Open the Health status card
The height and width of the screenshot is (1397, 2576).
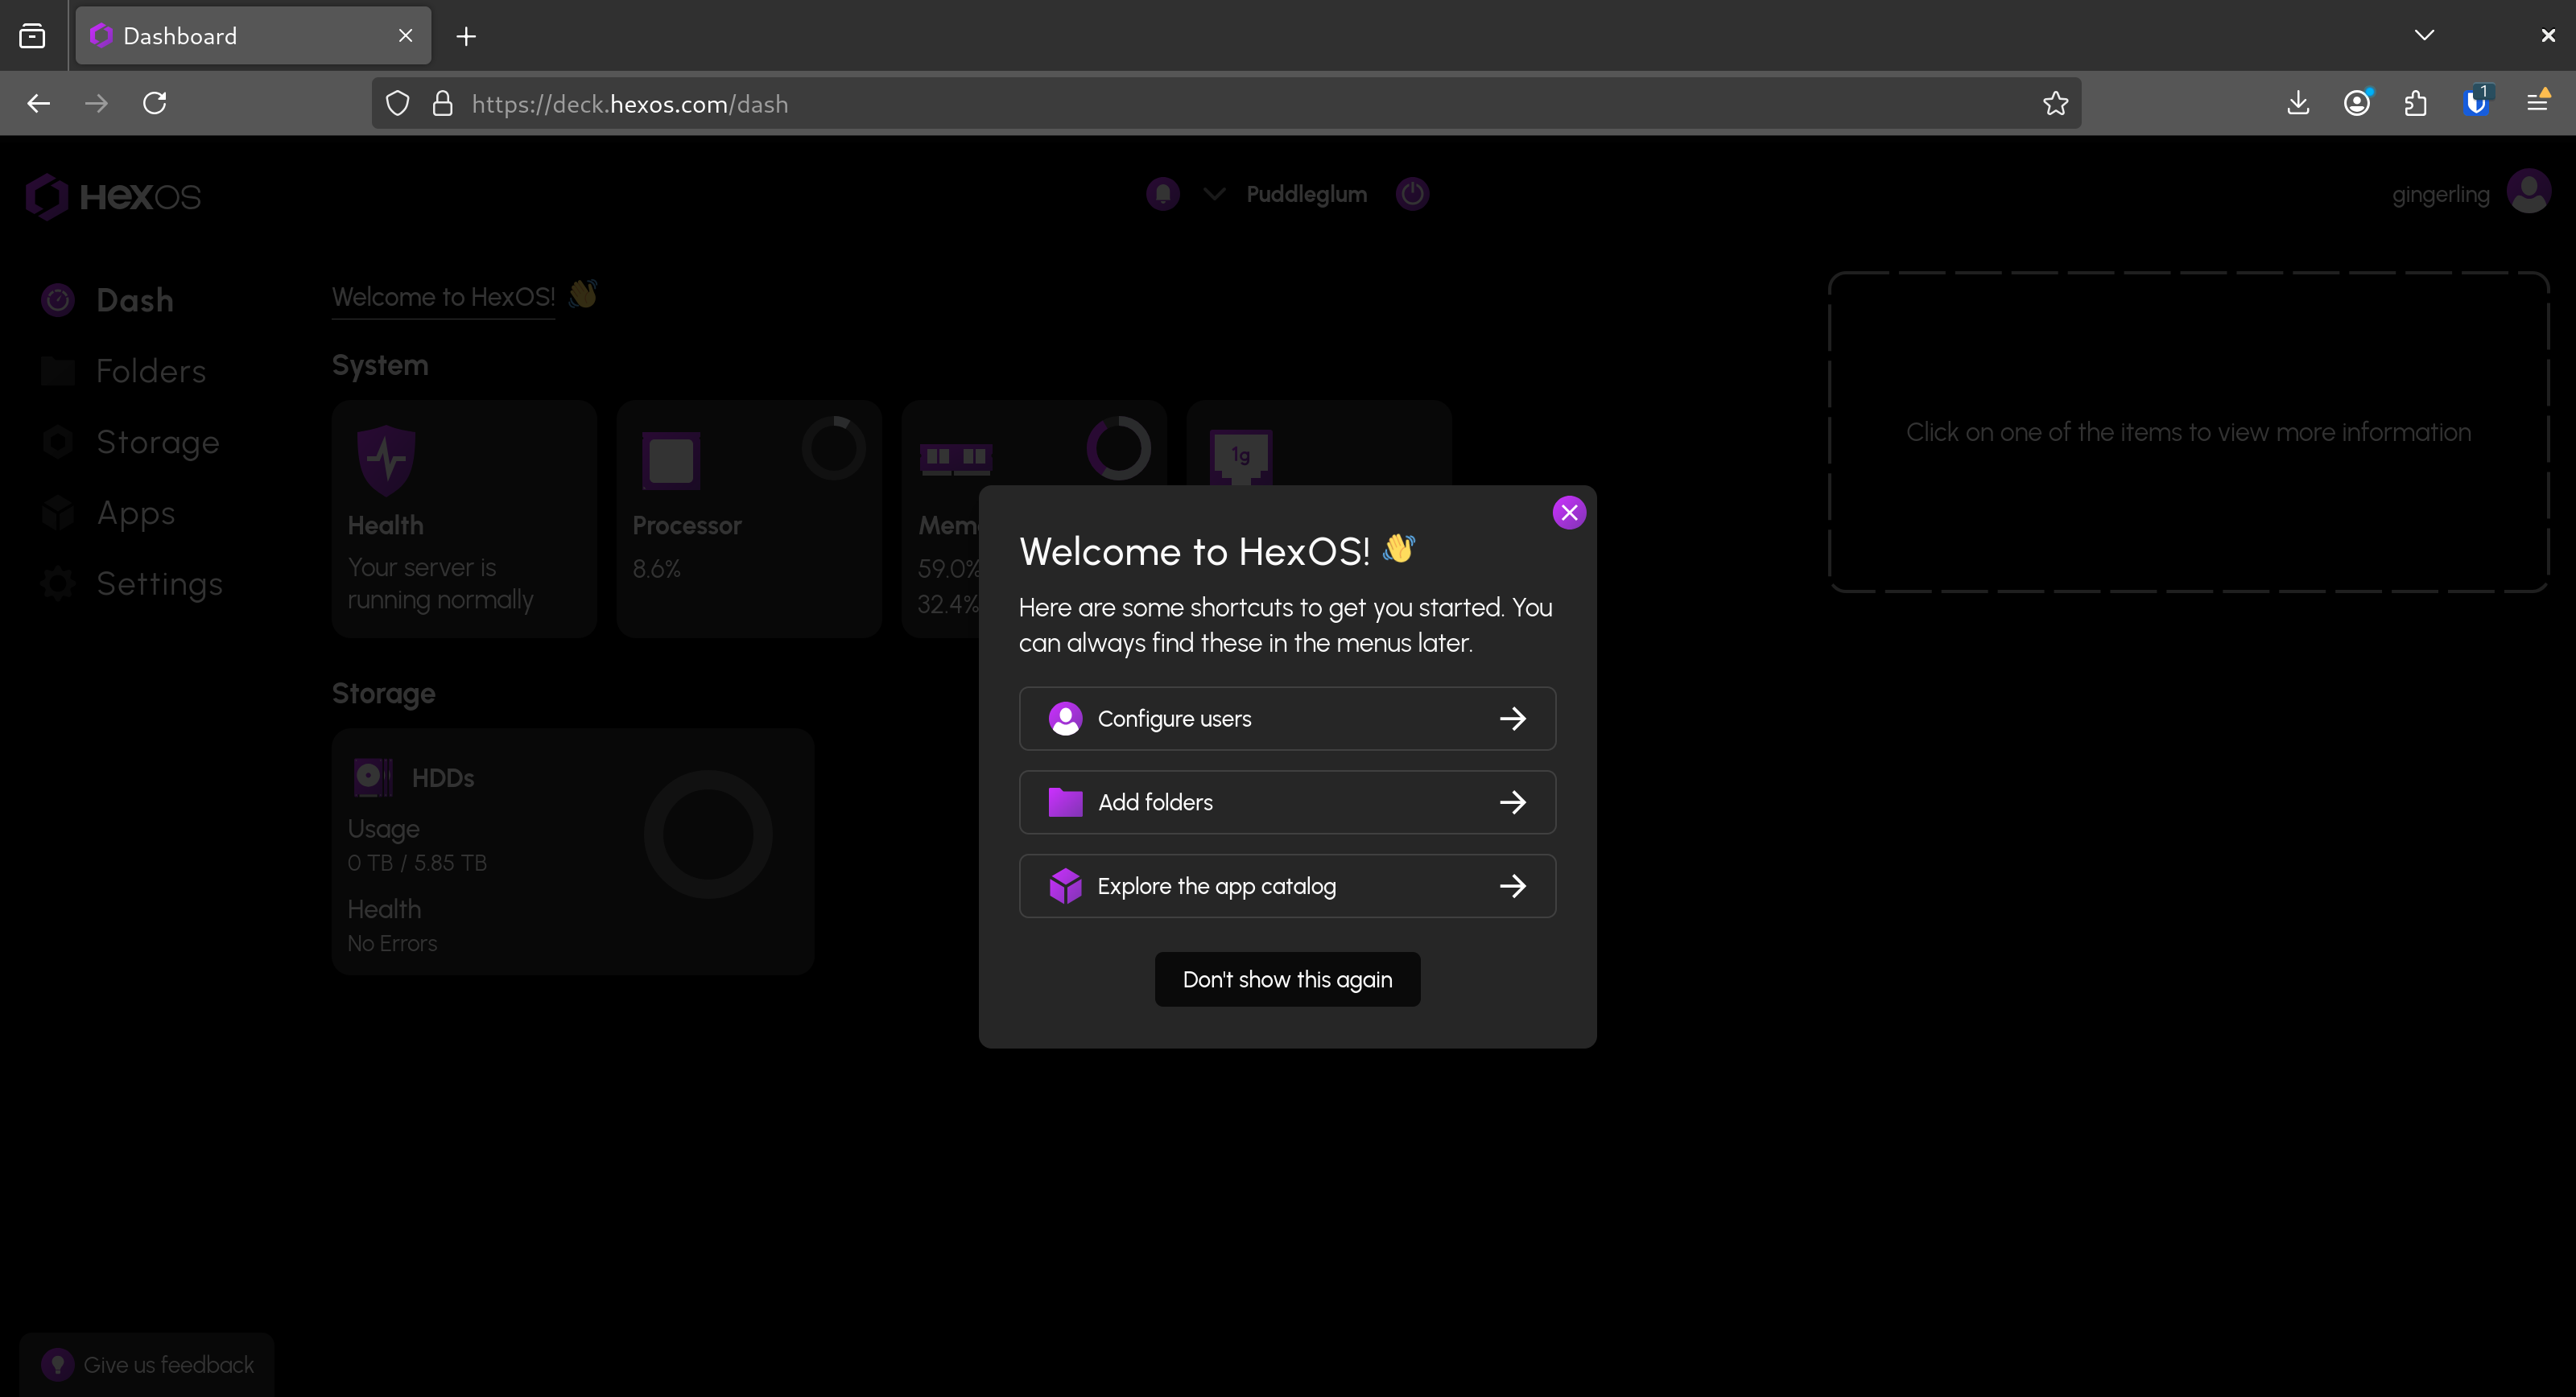point(464,519)
